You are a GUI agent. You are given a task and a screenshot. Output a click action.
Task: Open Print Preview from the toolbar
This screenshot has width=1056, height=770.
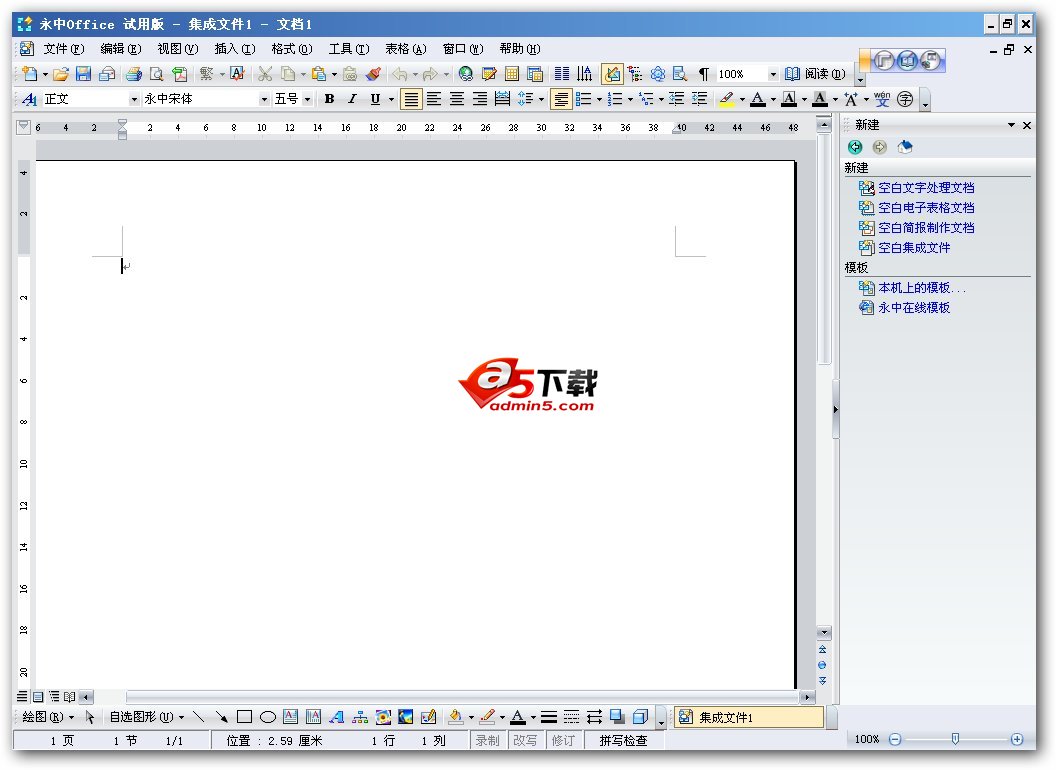pos(157,73)
